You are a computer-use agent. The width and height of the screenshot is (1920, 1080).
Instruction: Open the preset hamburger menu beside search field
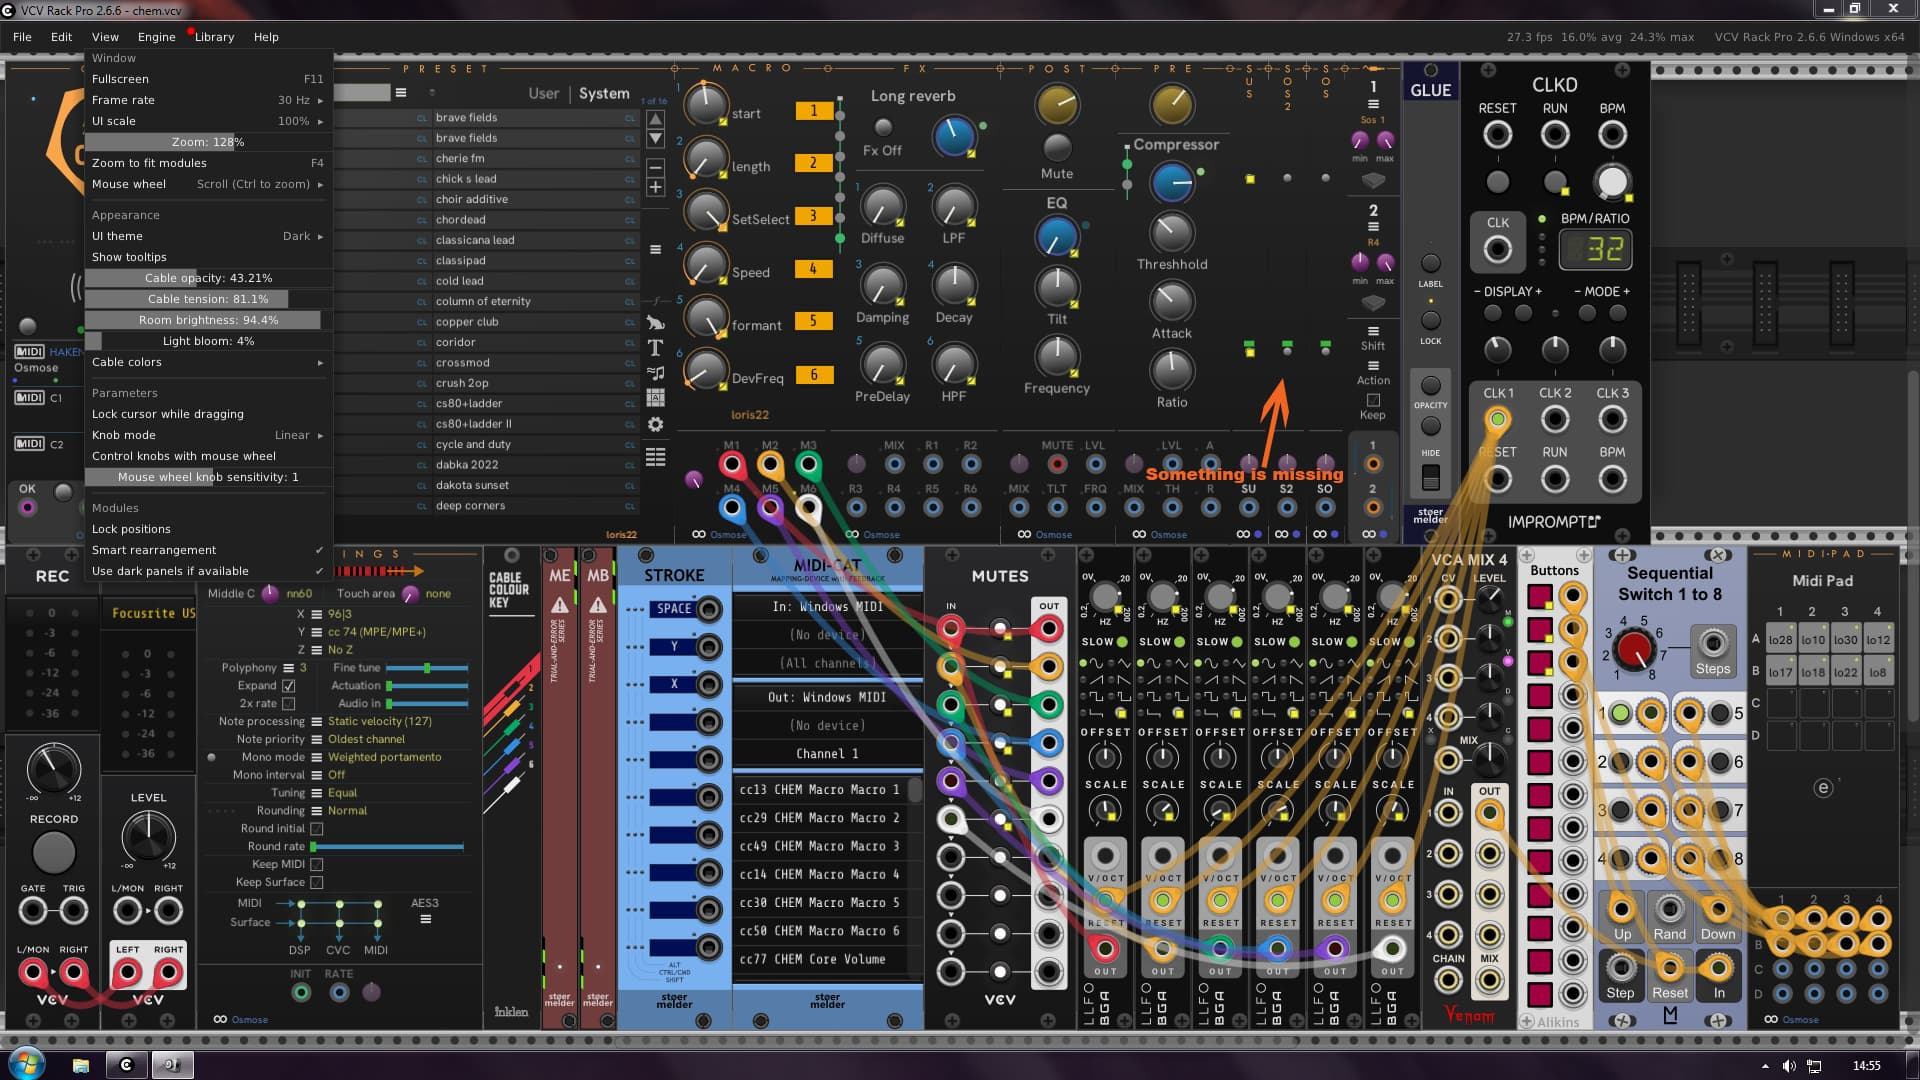pos(401,93)
